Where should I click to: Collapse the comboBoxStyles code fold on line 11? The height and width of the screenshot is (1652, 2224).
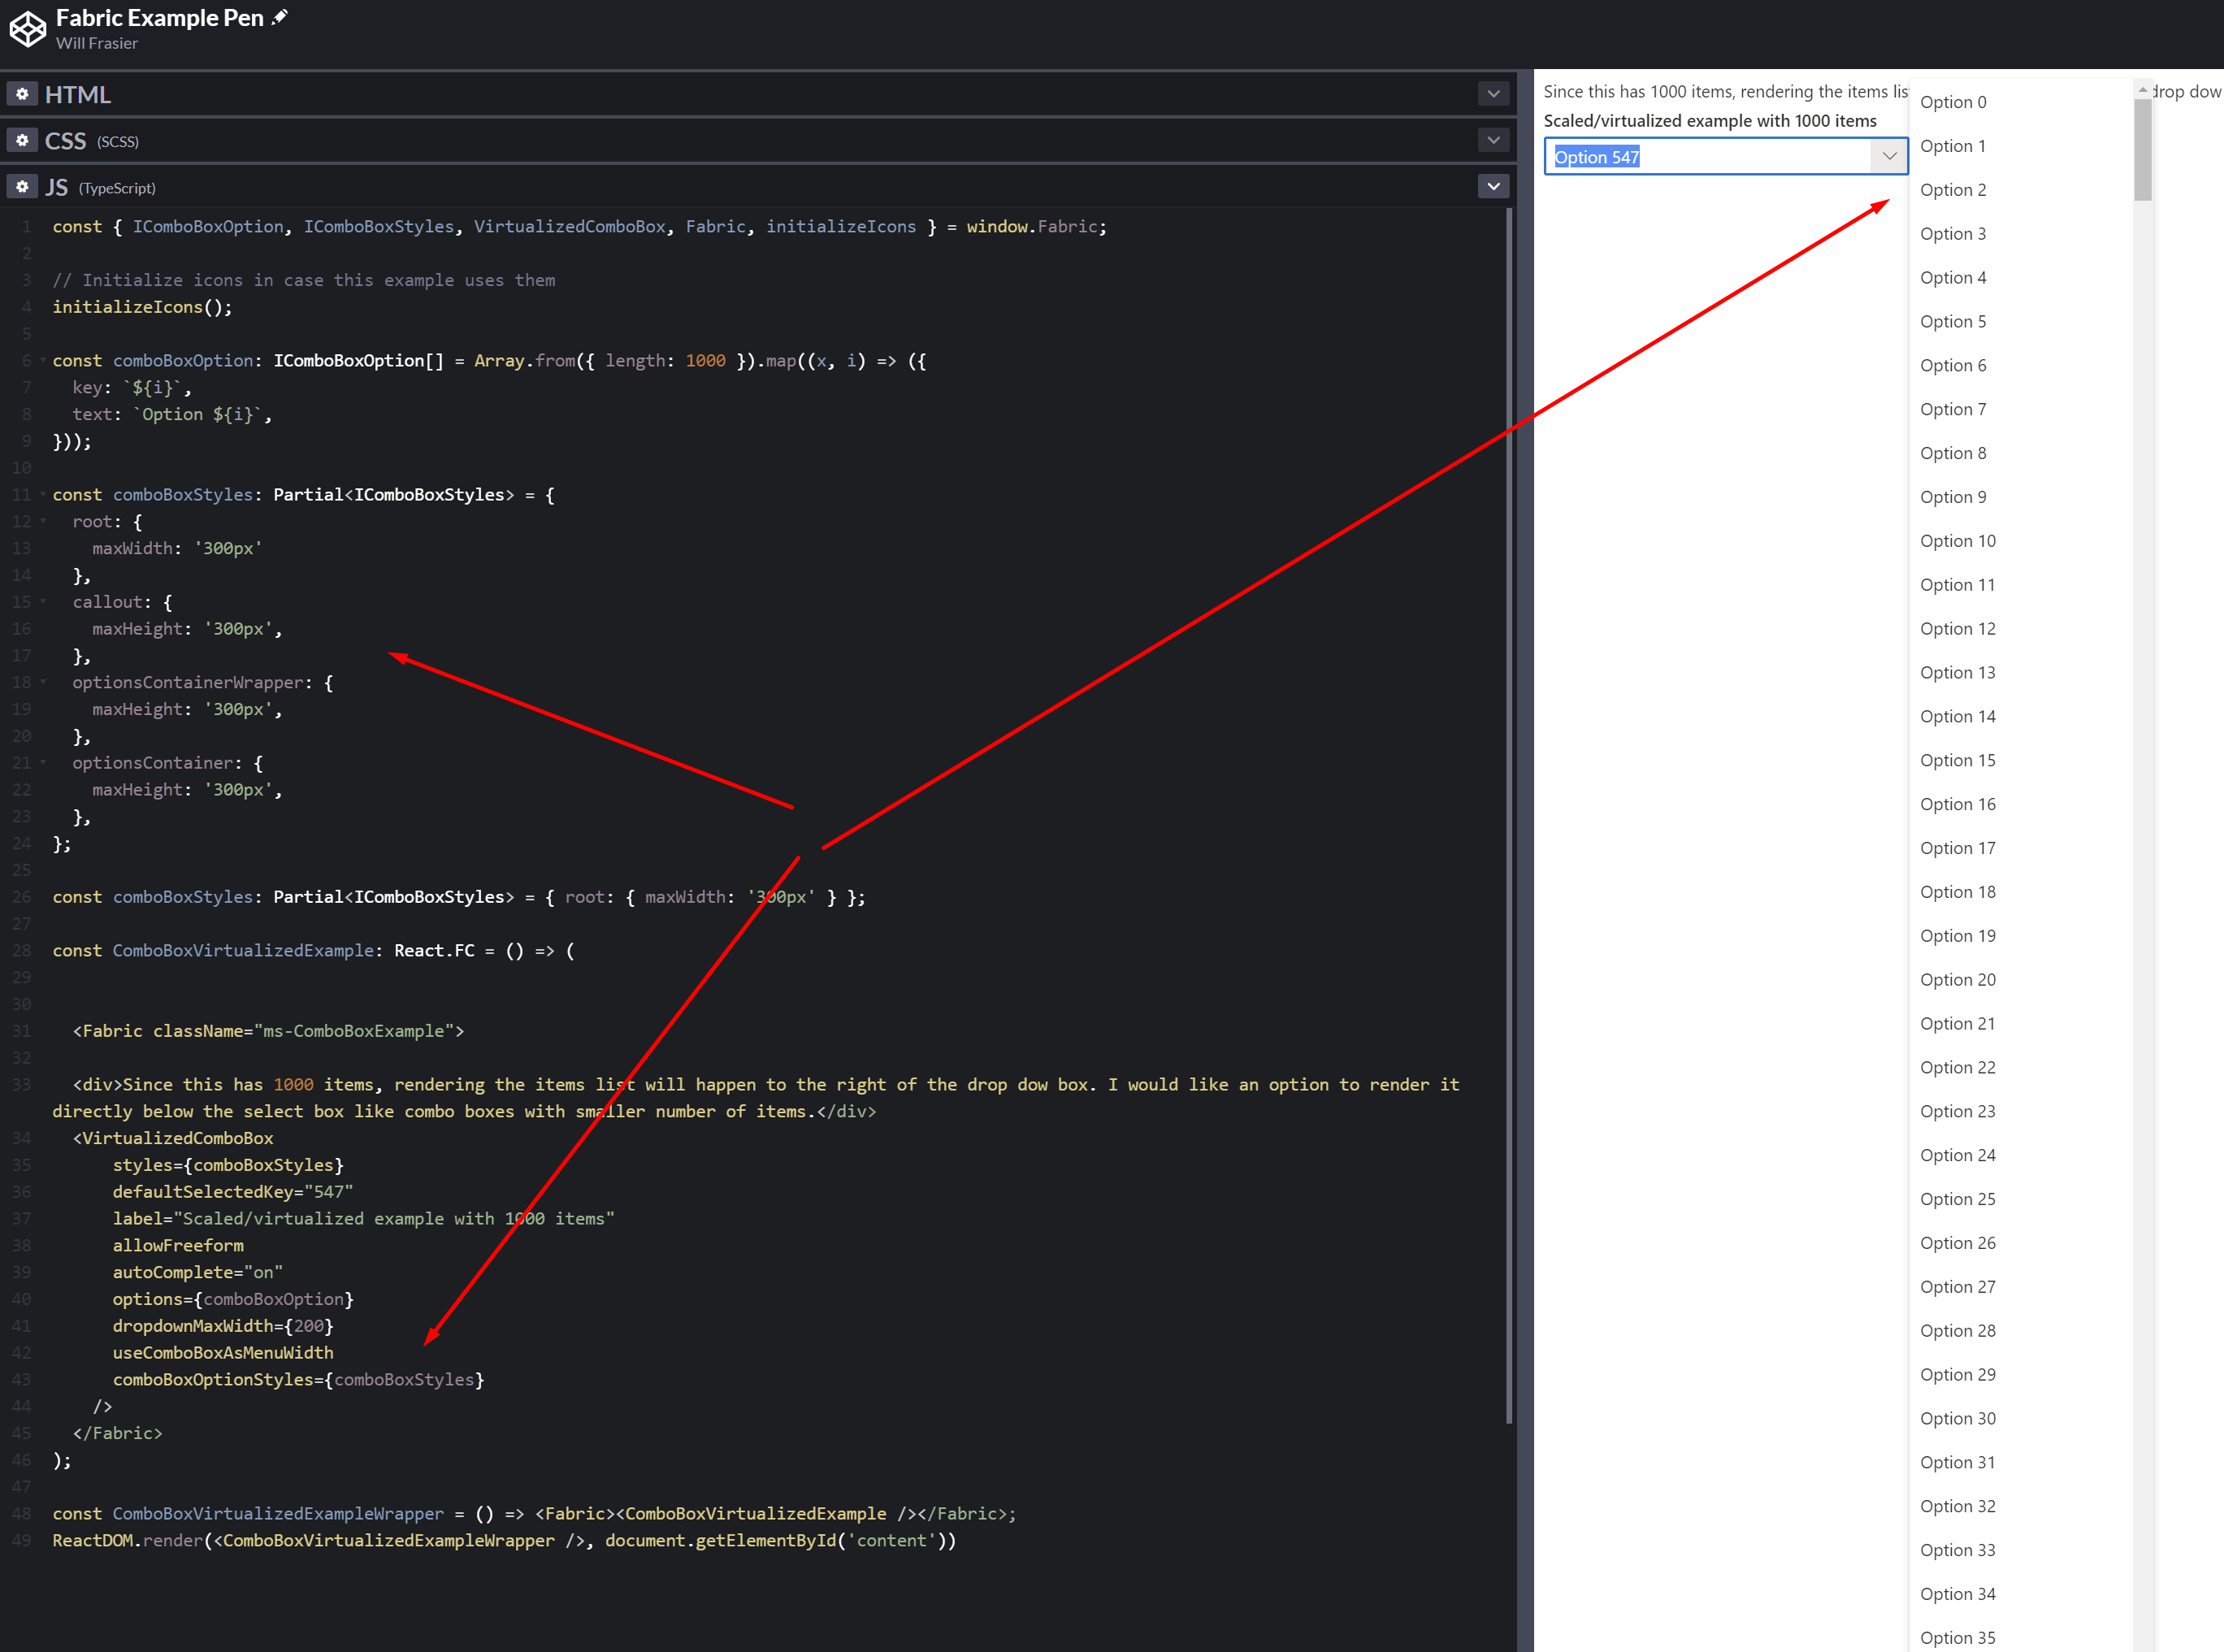(42, 494)
